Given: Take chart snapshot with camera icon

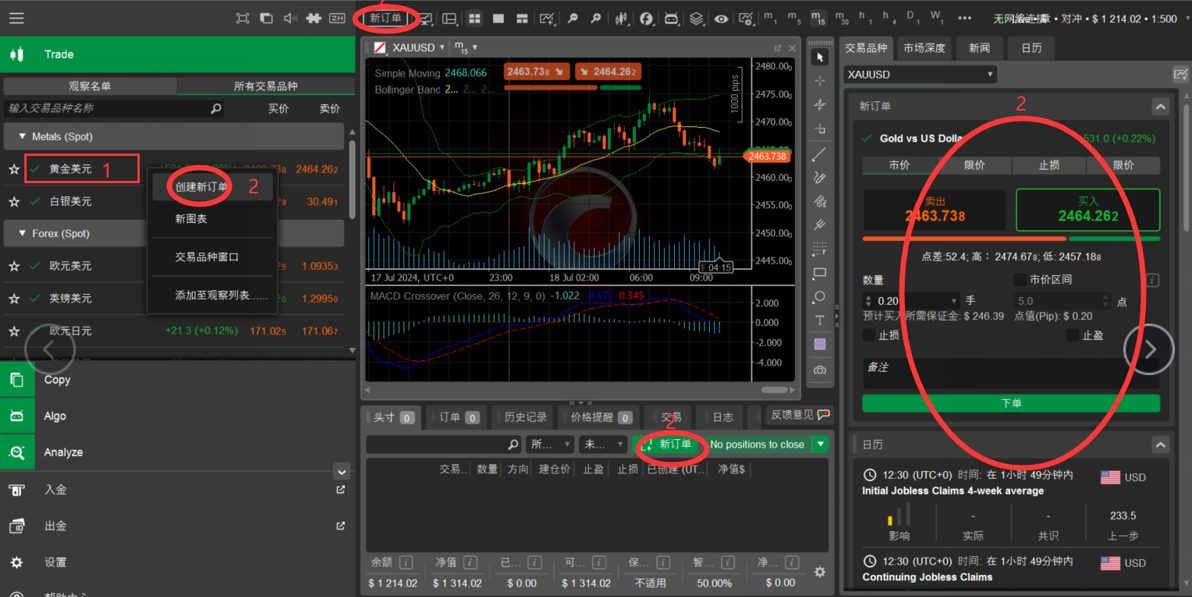Looking at the screenshot, I should (x=820, y=370).
